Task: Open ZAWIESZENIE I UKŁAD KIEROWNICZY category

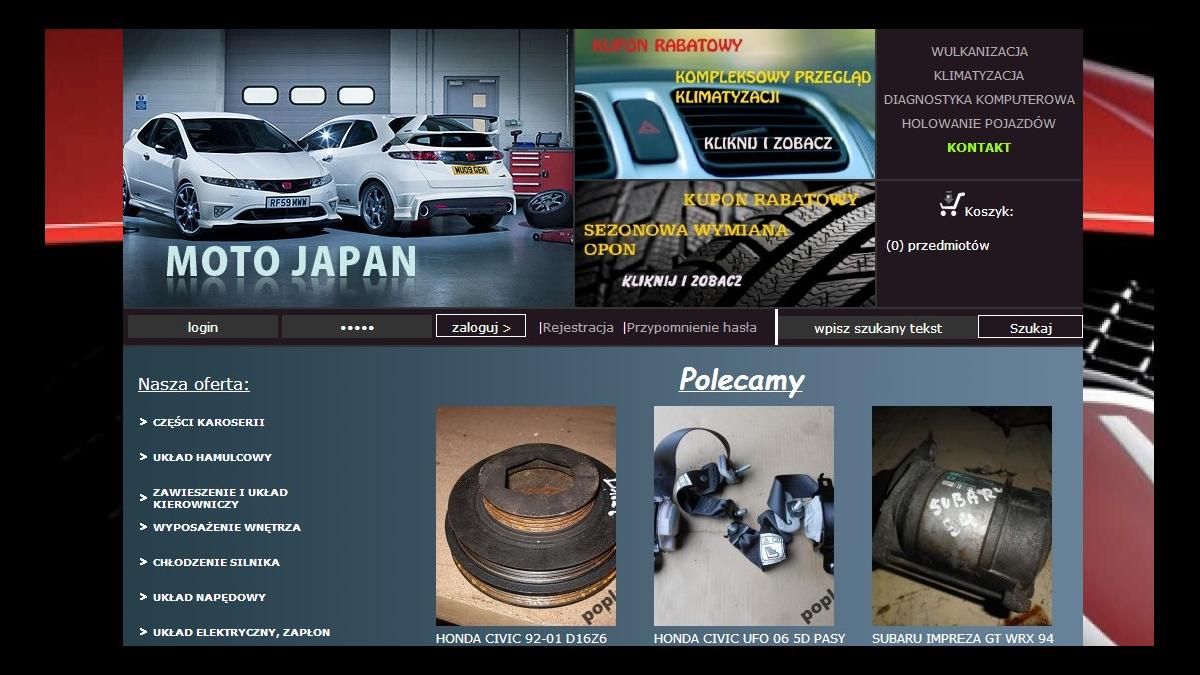Action: point(220,498)
